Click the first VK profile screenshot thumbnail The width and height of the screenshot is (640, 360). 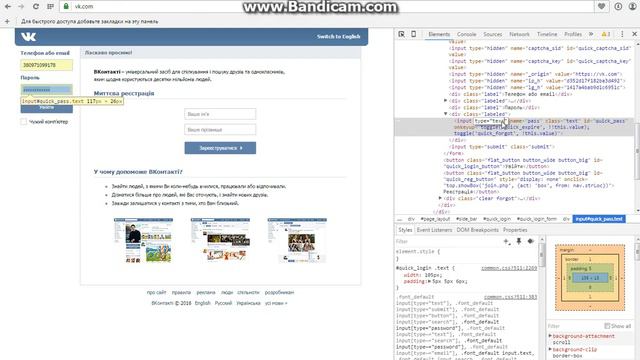click(143, 240)
